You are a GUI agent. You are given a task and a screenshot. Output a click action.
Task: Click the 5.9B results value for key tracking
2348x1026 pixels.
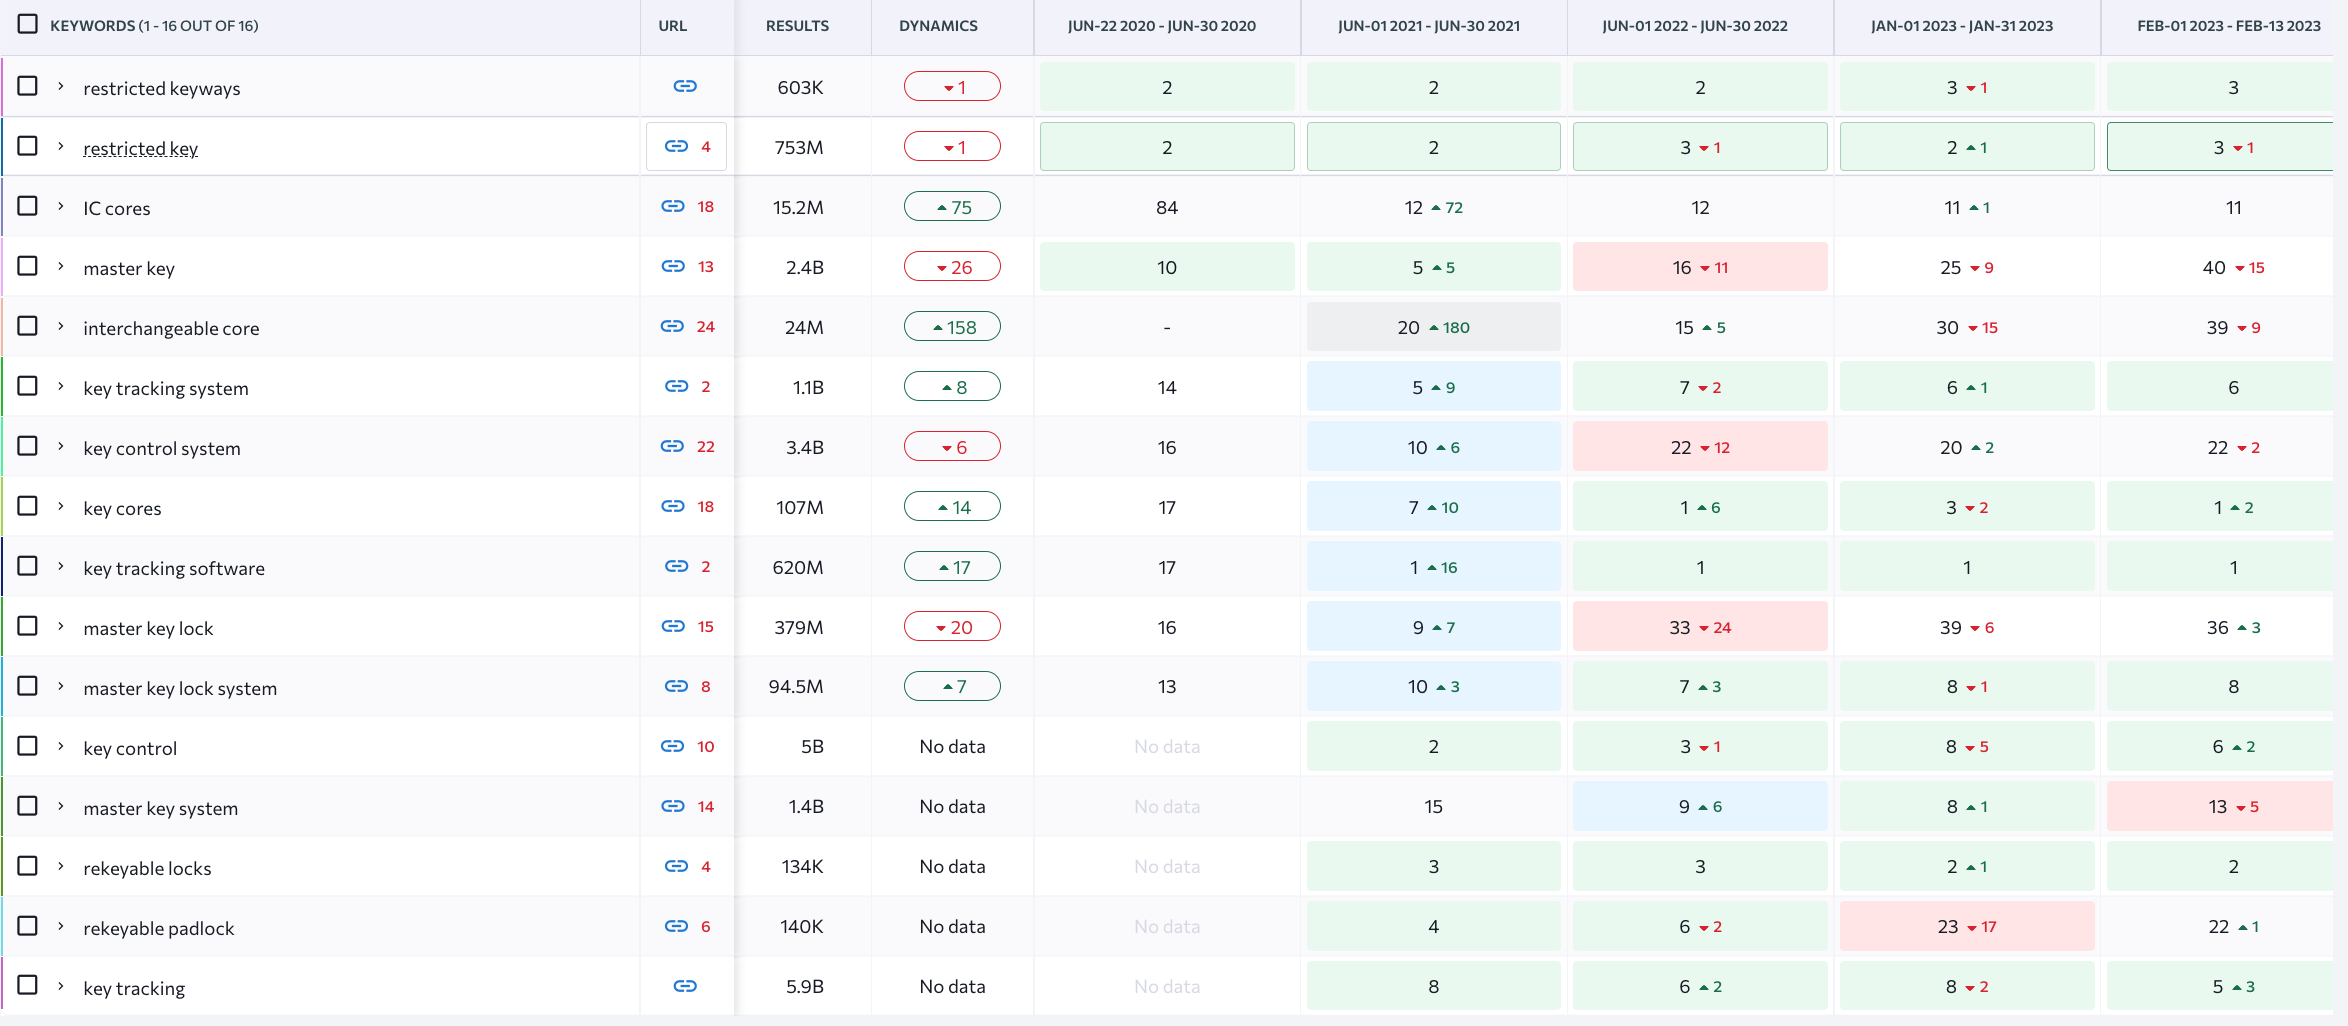coord(804,986)
